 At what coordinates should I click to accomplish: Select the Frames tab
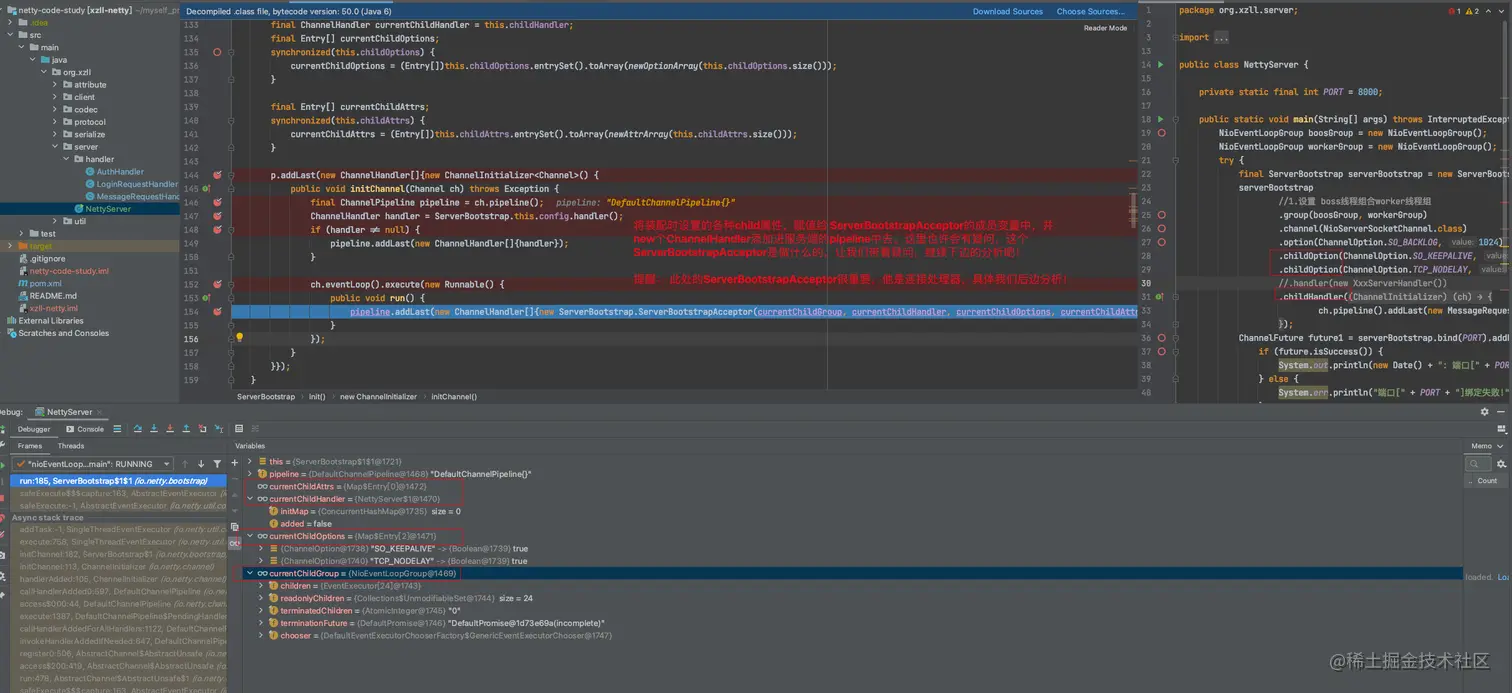click(30, 446)
